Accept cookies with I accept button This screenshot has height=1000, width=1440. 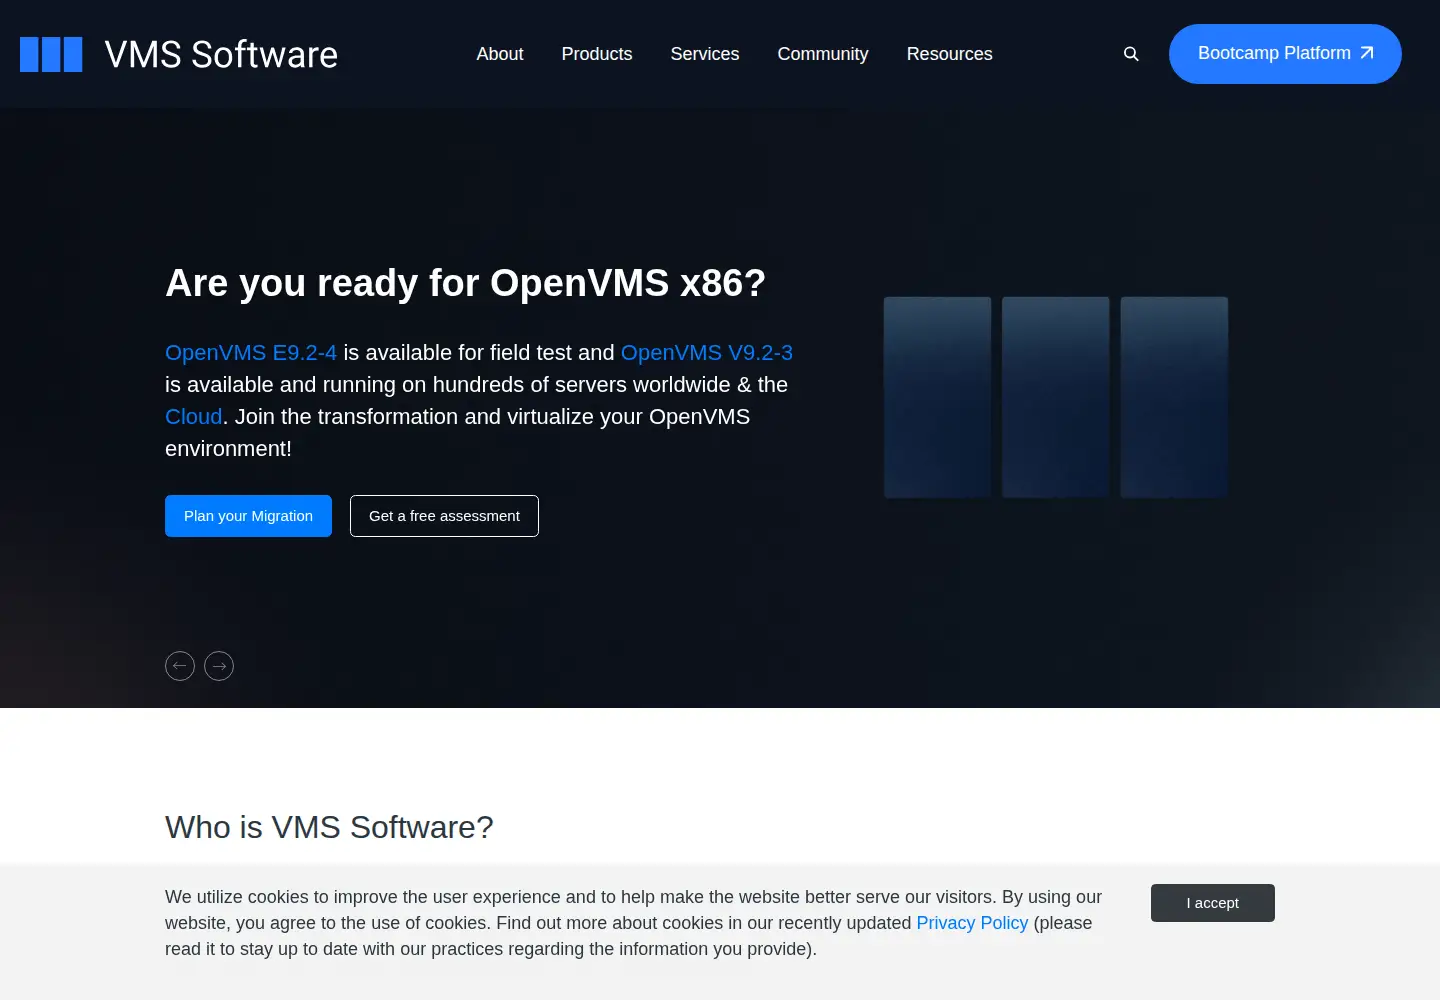coord(1213,903)
